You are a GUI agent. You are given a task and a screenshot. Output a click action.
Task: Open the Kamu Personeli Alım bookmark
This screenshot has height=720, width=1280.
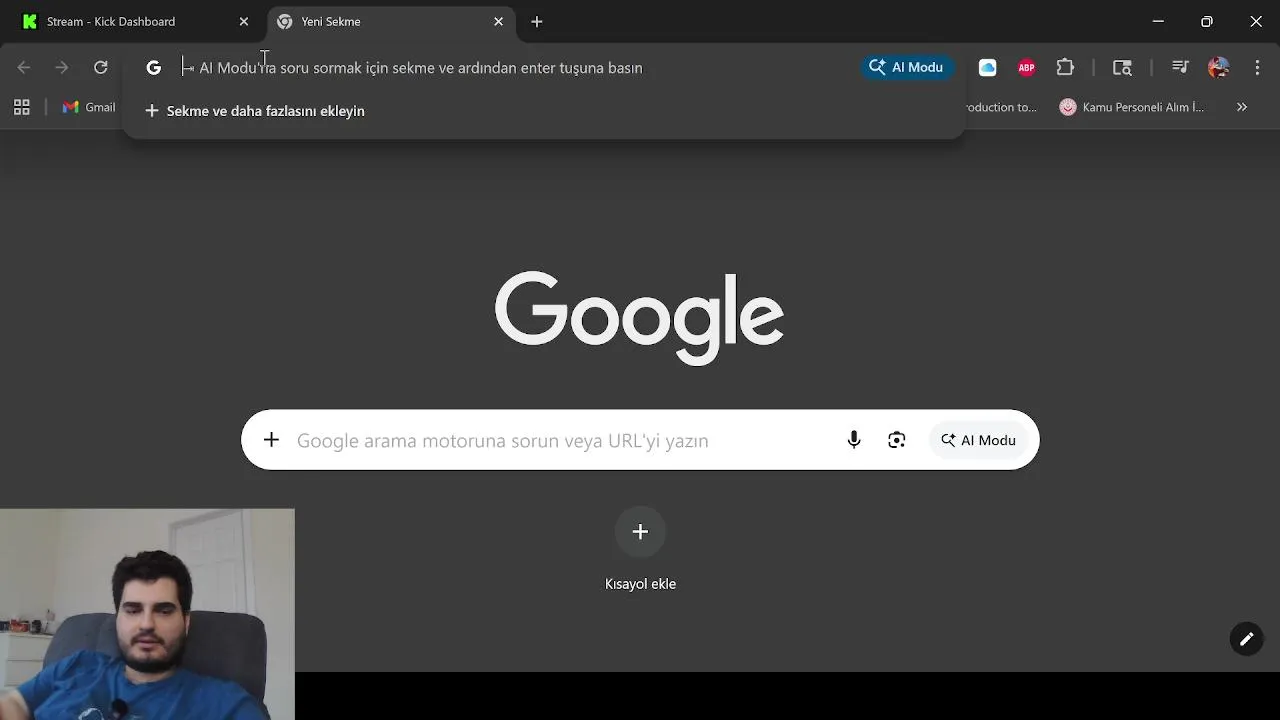click(x=1132, y=107)
